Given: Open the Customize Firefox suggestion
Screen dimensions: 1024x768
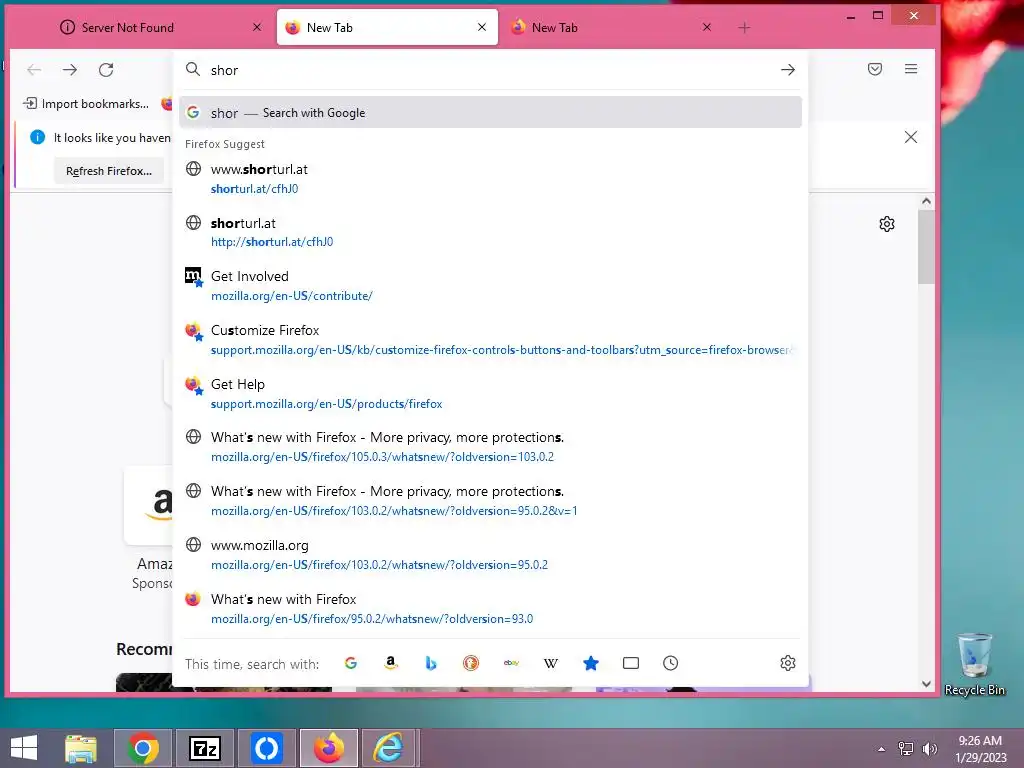Looking at the screenshot, I should pyautogui.click(x=490, y=340).
